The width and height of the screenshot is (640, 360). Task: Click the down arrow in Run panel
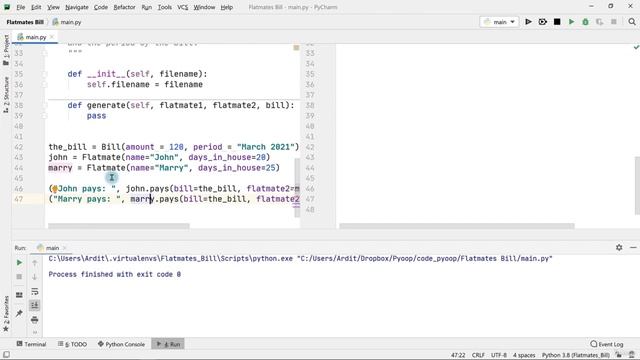35,277
